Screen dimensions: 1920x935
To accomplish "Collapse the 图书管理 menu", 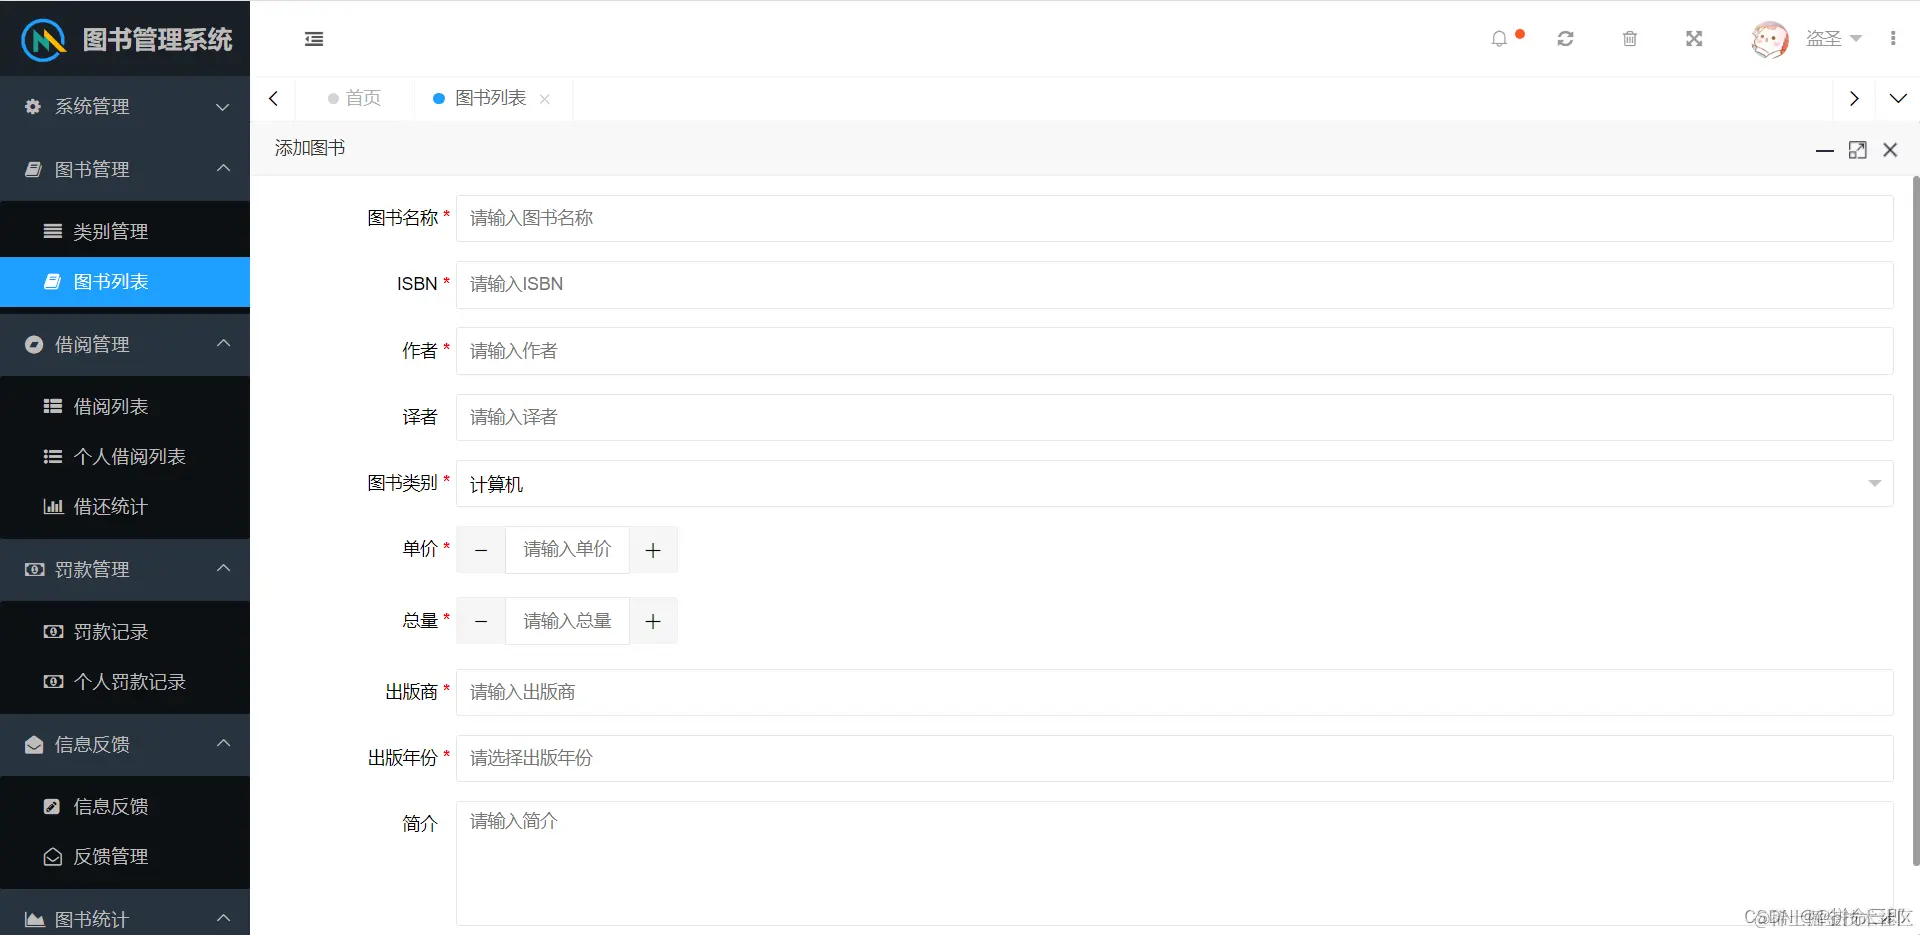I will click(x=125, y=169).
